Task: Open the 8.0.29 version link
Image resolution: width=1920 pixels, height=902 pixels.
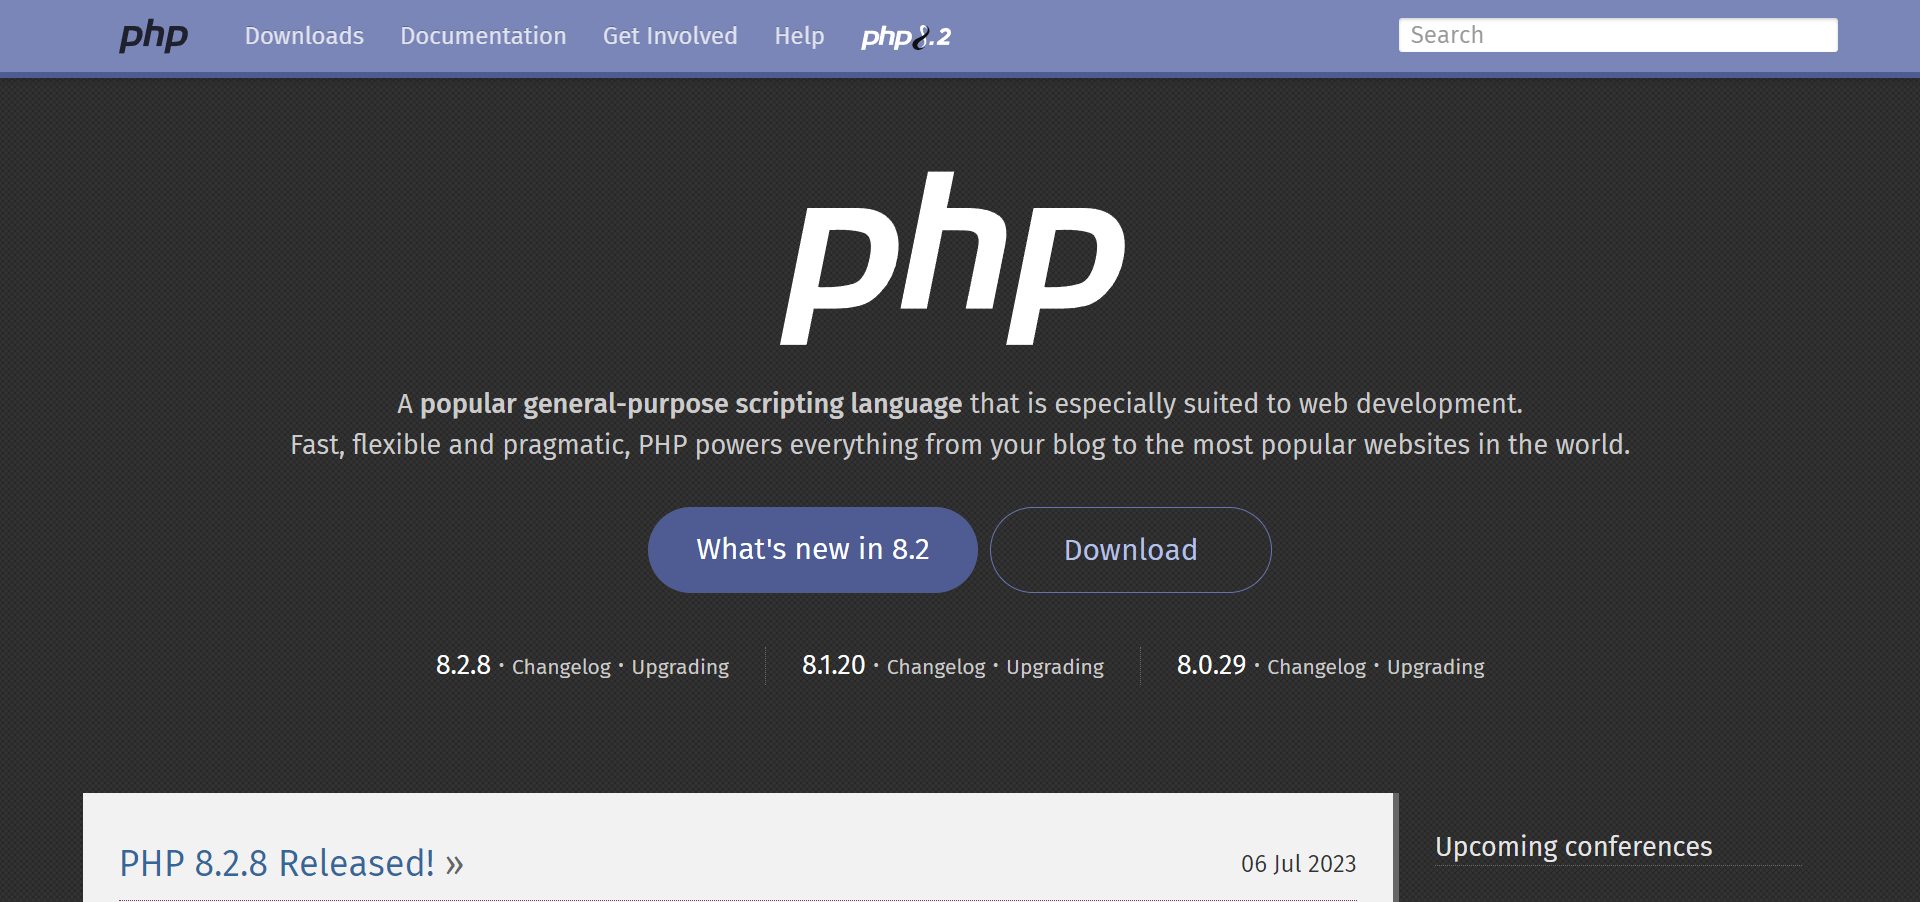Action: [x=1211, y=665]
